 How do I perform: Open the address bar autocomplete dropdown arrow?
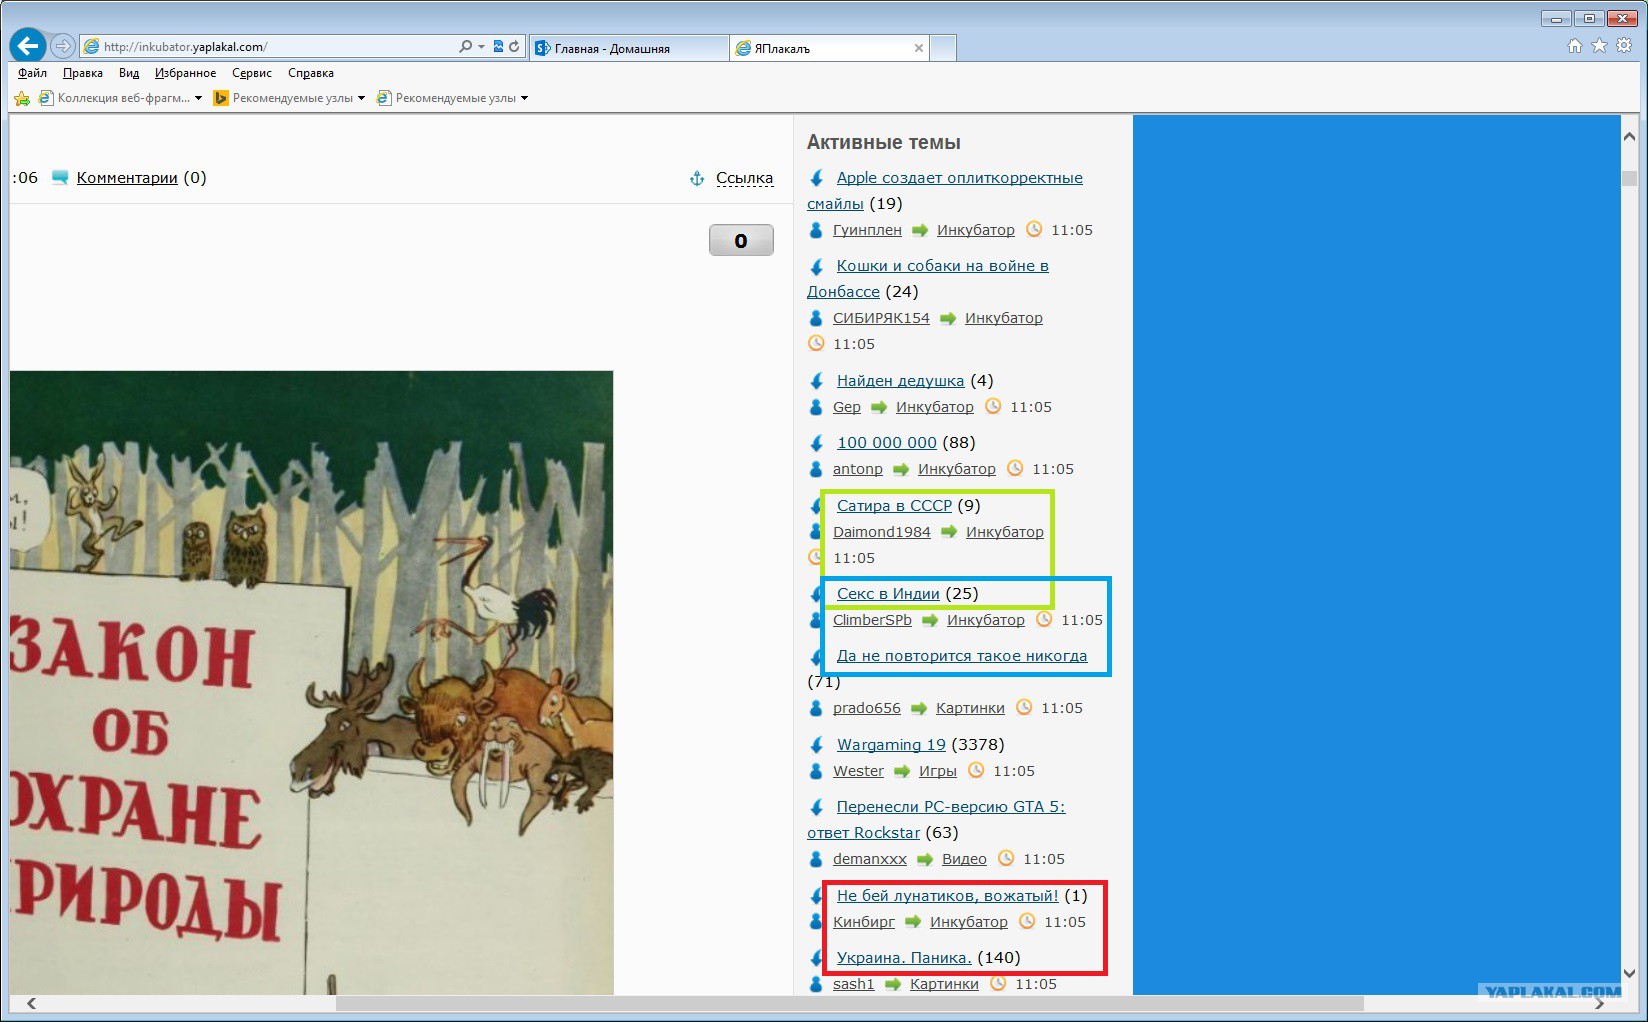(481, 46)
